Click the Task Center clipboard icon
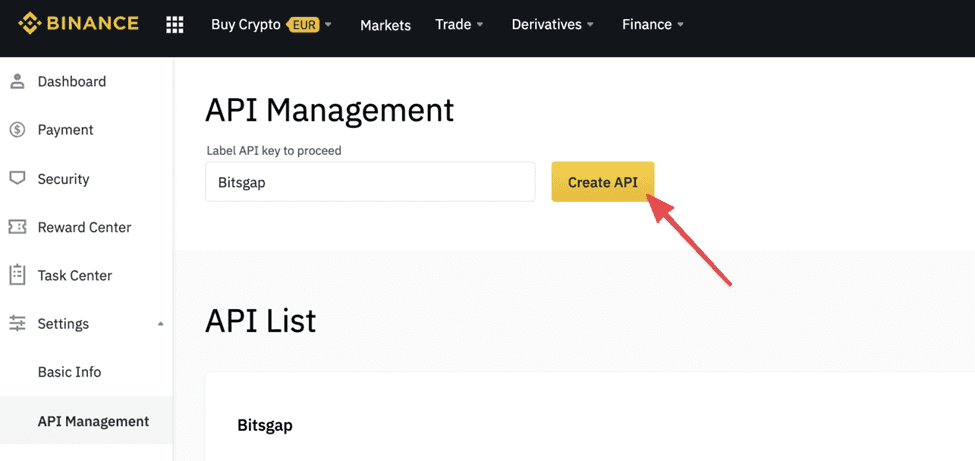 (17, 275)
